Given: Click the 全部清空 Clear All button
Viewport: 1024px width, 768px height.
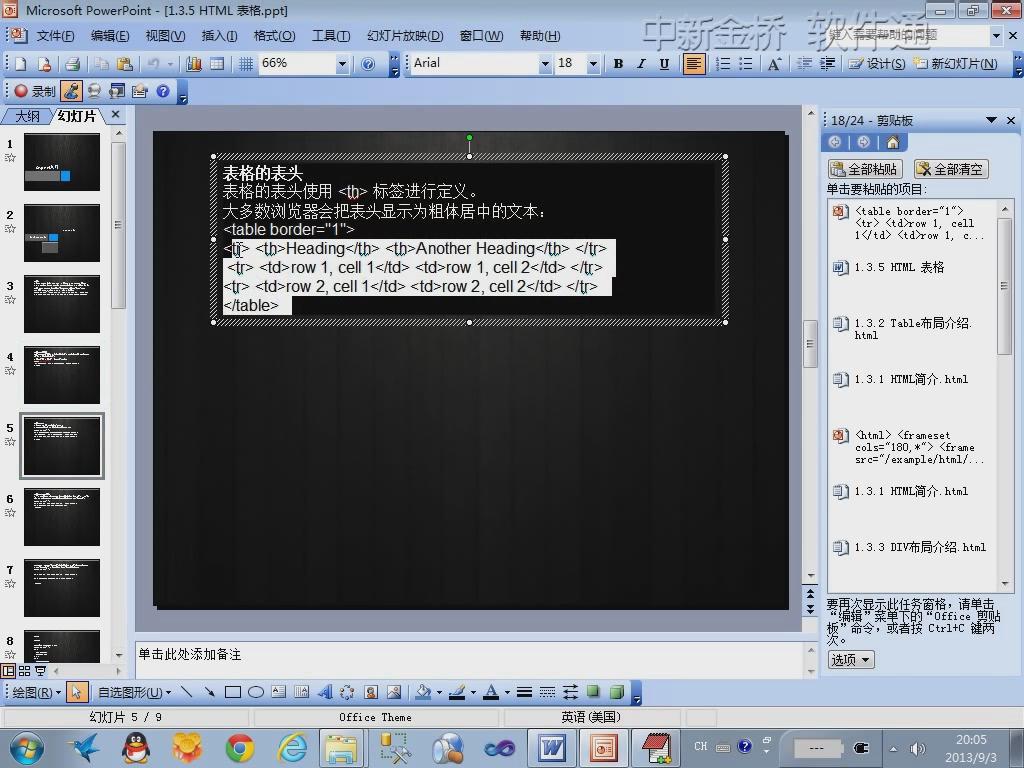Looking at the screenshot, I should [x=951, y=169].
